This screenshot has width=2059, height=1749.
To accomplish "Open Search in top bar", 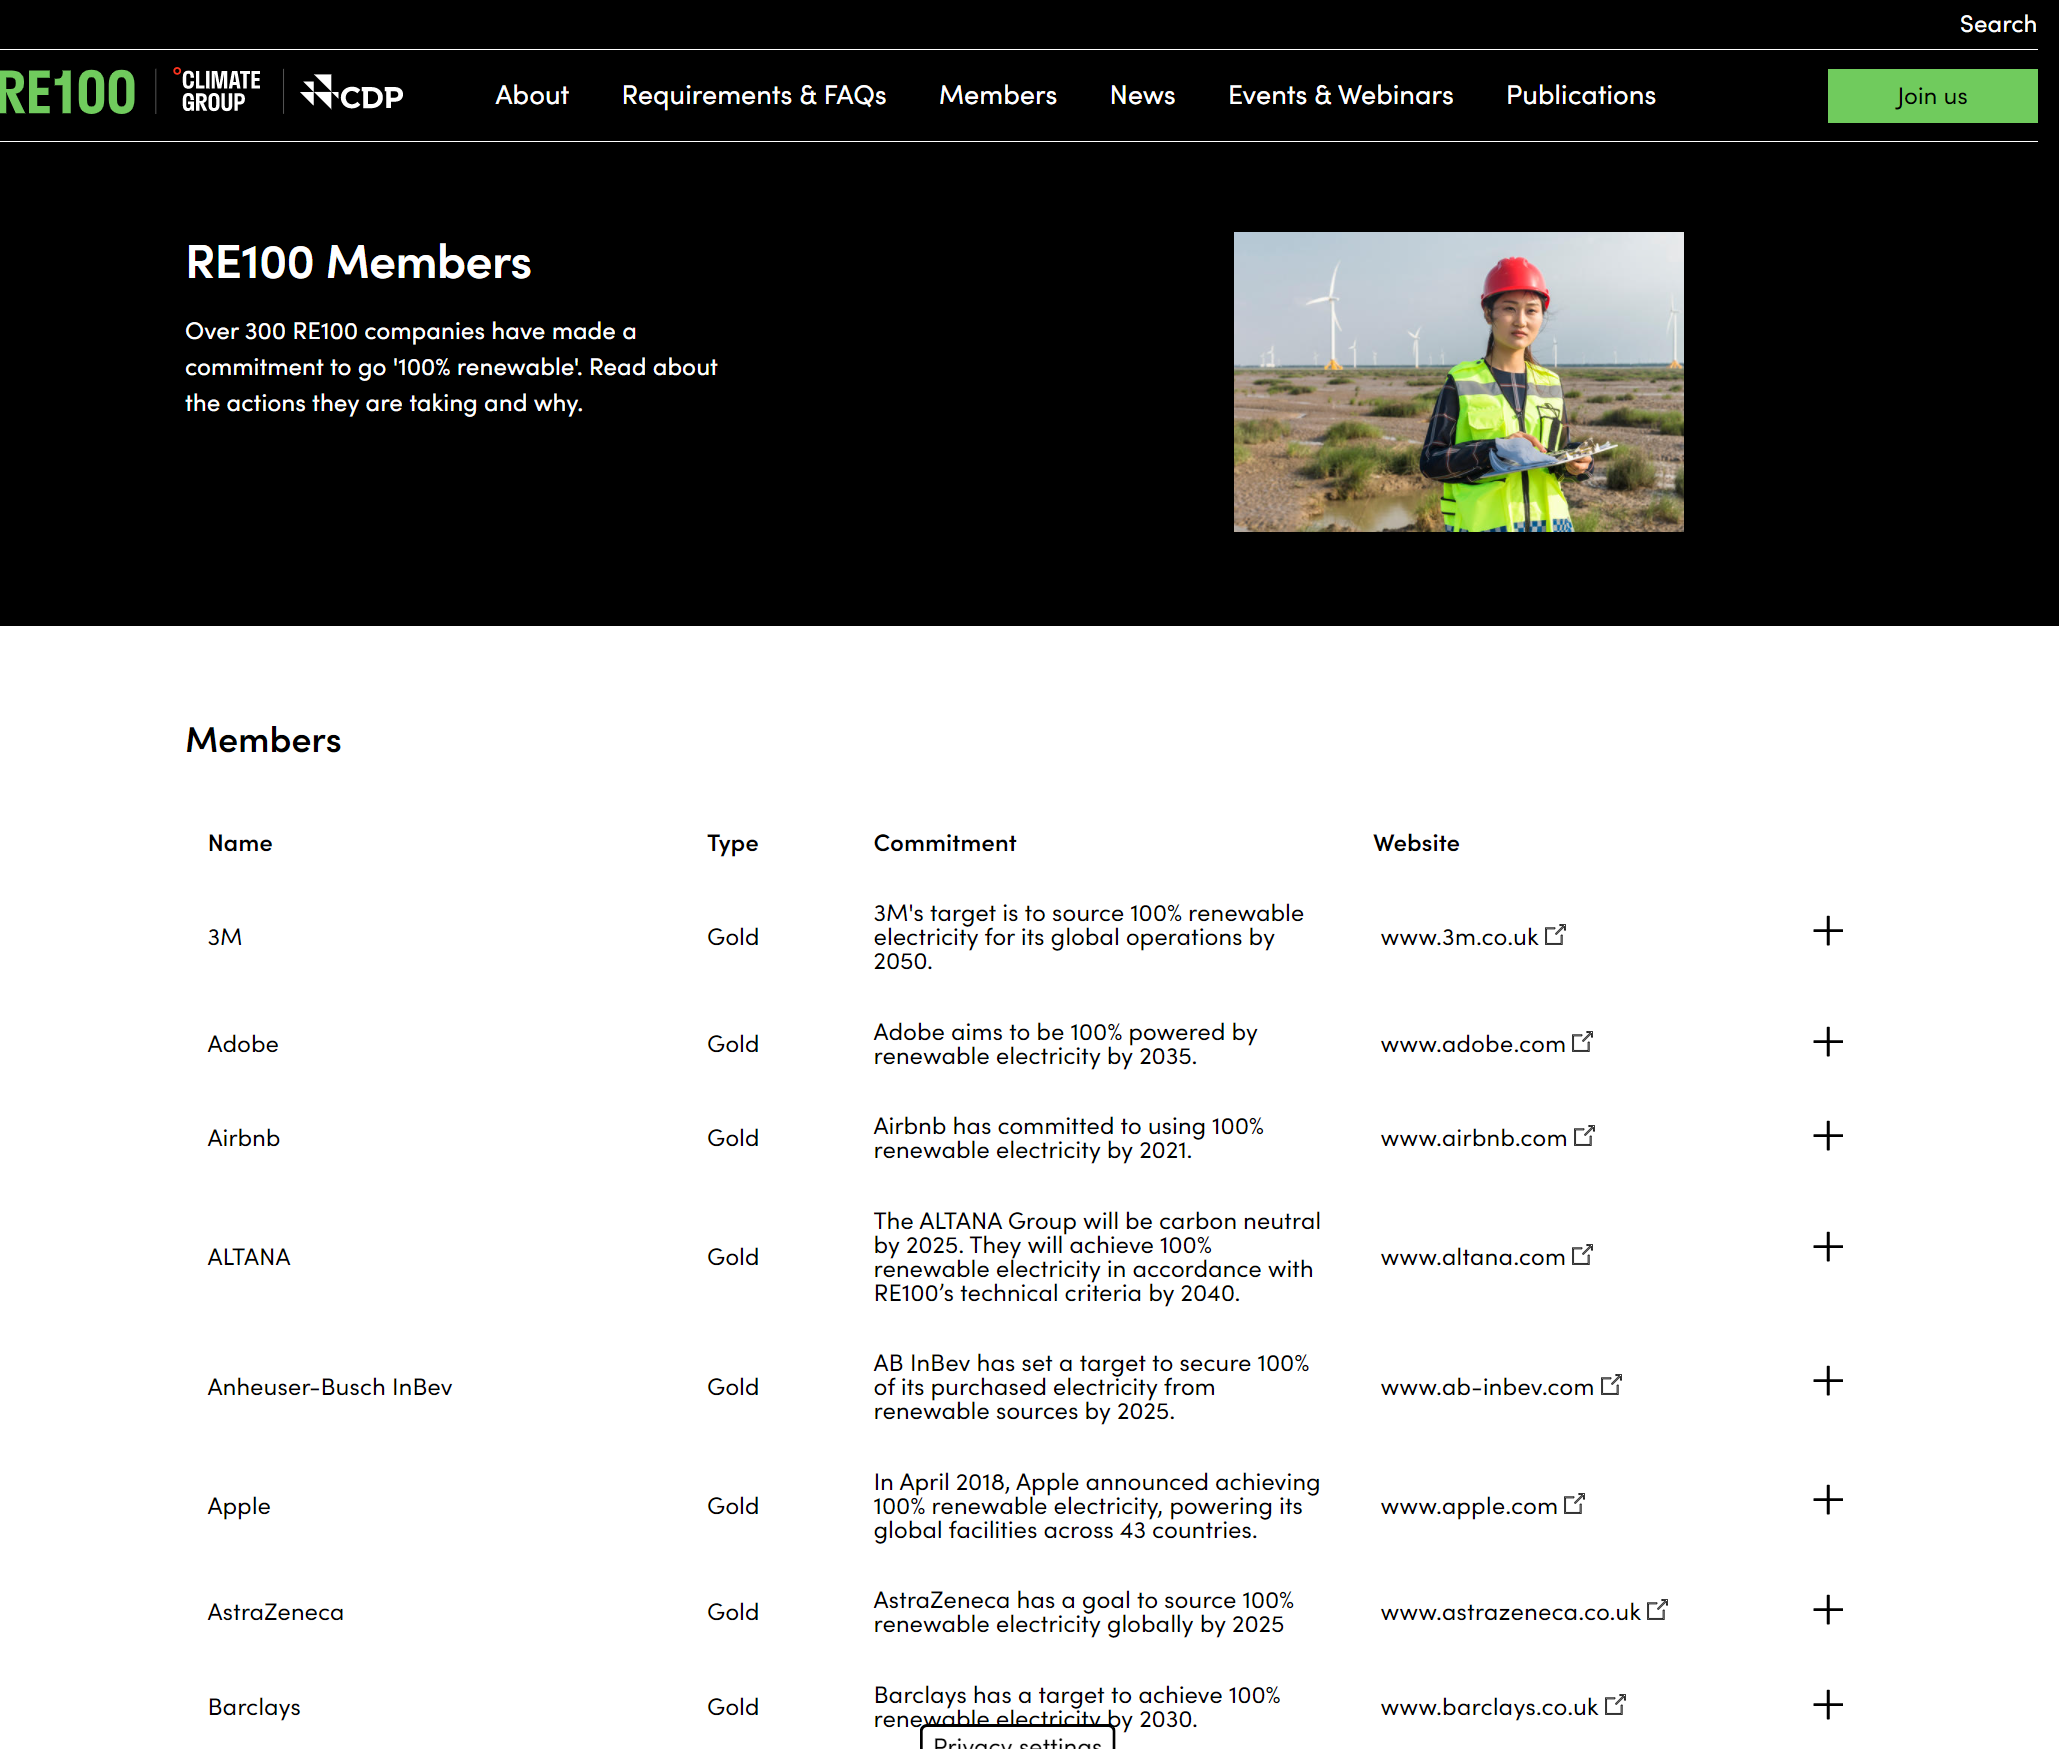I will pos(1996,24).
